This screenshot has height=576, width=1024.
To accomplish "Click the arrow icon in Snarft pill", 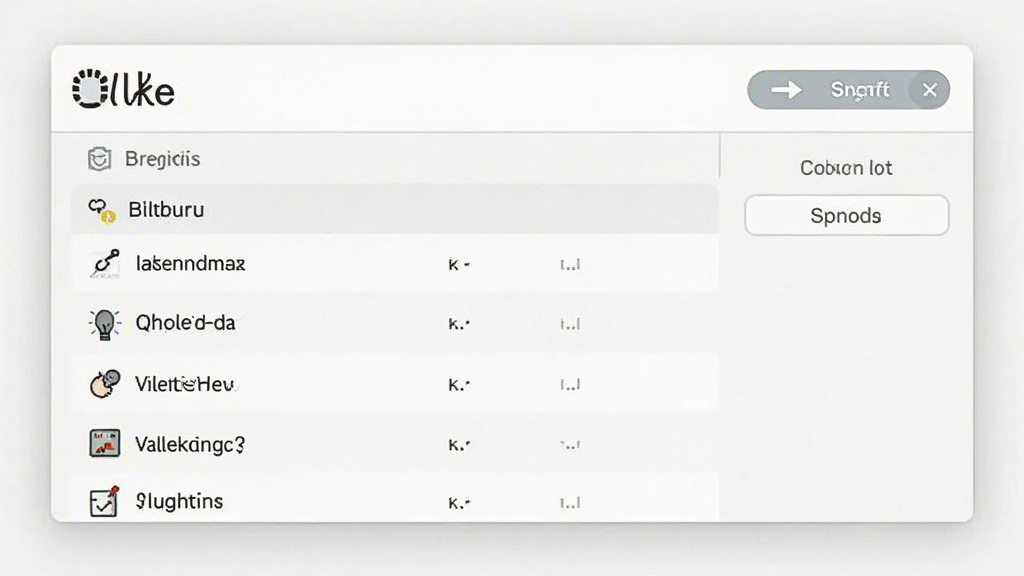I will pyautogui.click(x=786, y=89).
